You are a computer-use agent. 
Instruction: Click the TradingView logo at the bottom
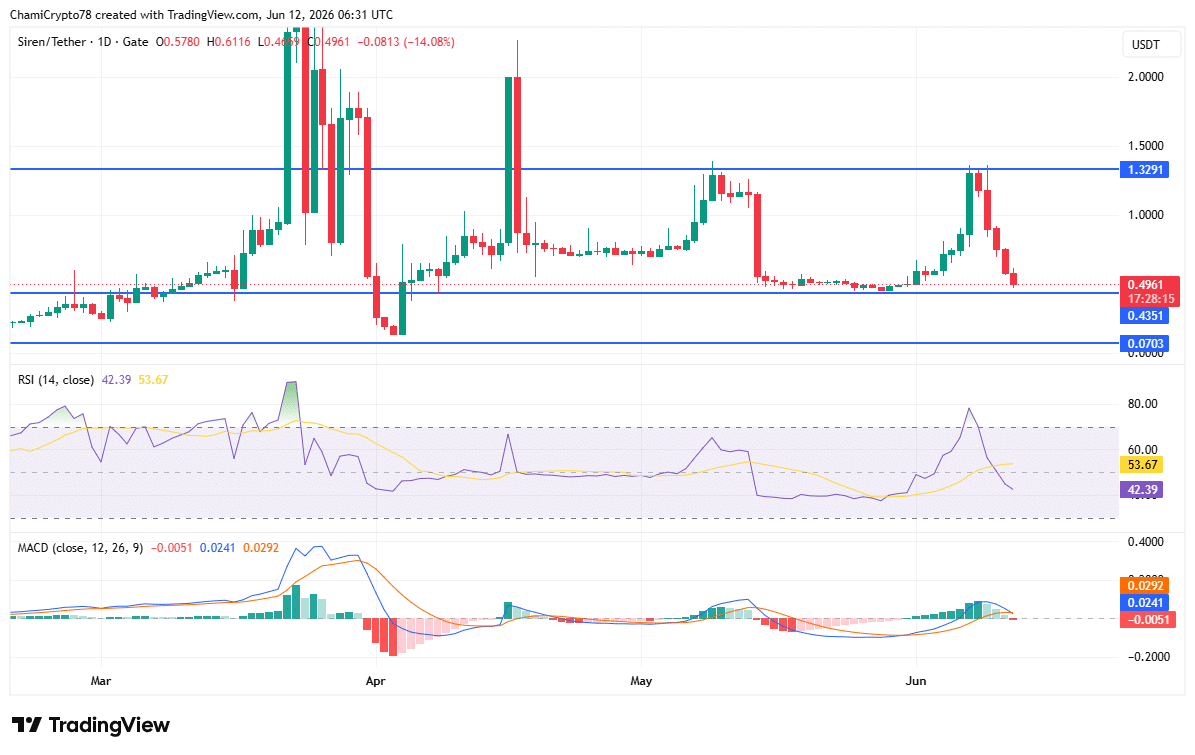tap(91, 725)
